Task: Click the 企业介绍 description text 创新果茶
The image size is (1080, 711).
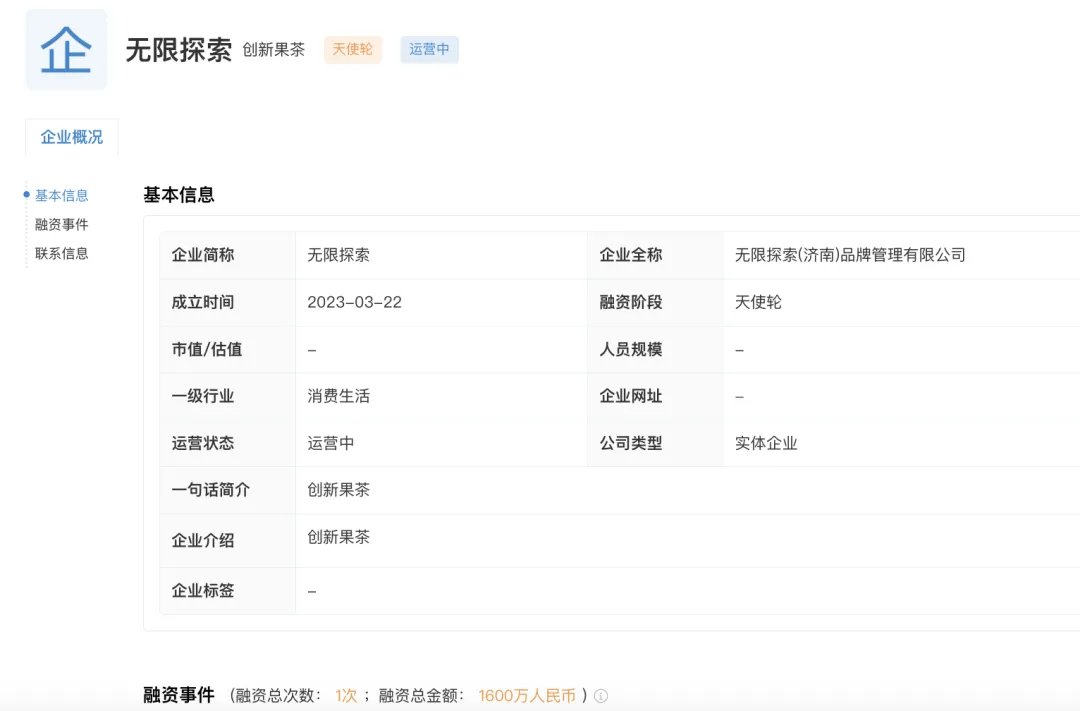Action: pos(338,537)
